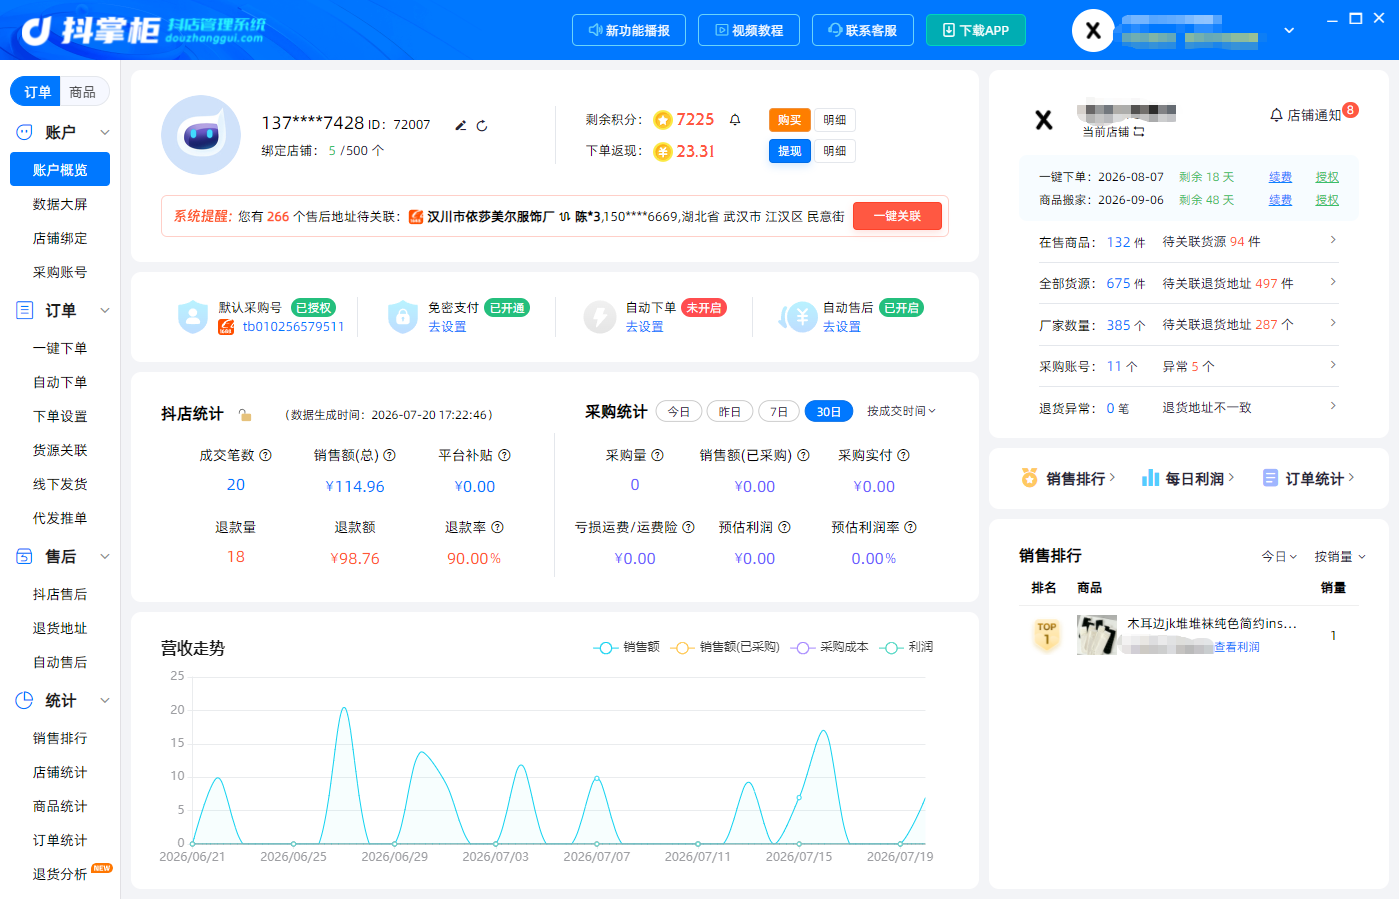Toggle 利润 series in chart legend
Viewport: 1399px width, 899px height.
pos(907,647)
